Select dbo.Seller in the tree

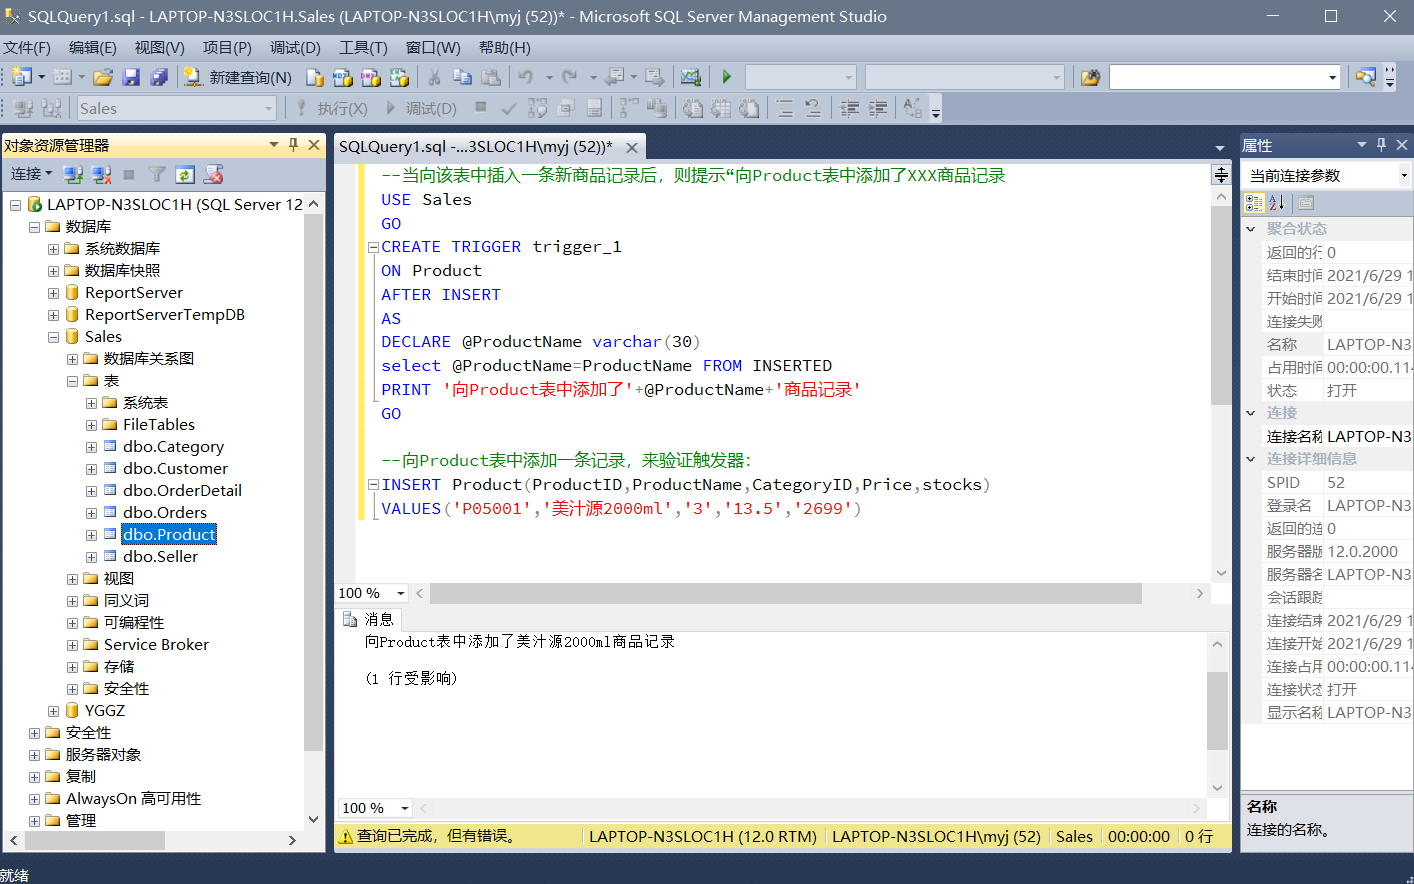point(160,557)
